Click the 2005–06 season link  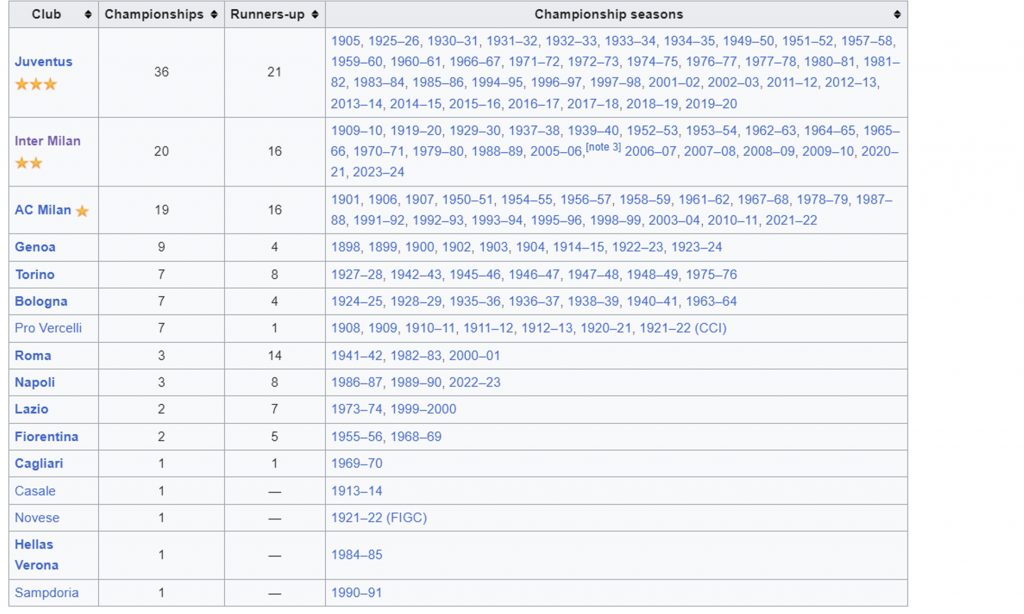(556, 151)
